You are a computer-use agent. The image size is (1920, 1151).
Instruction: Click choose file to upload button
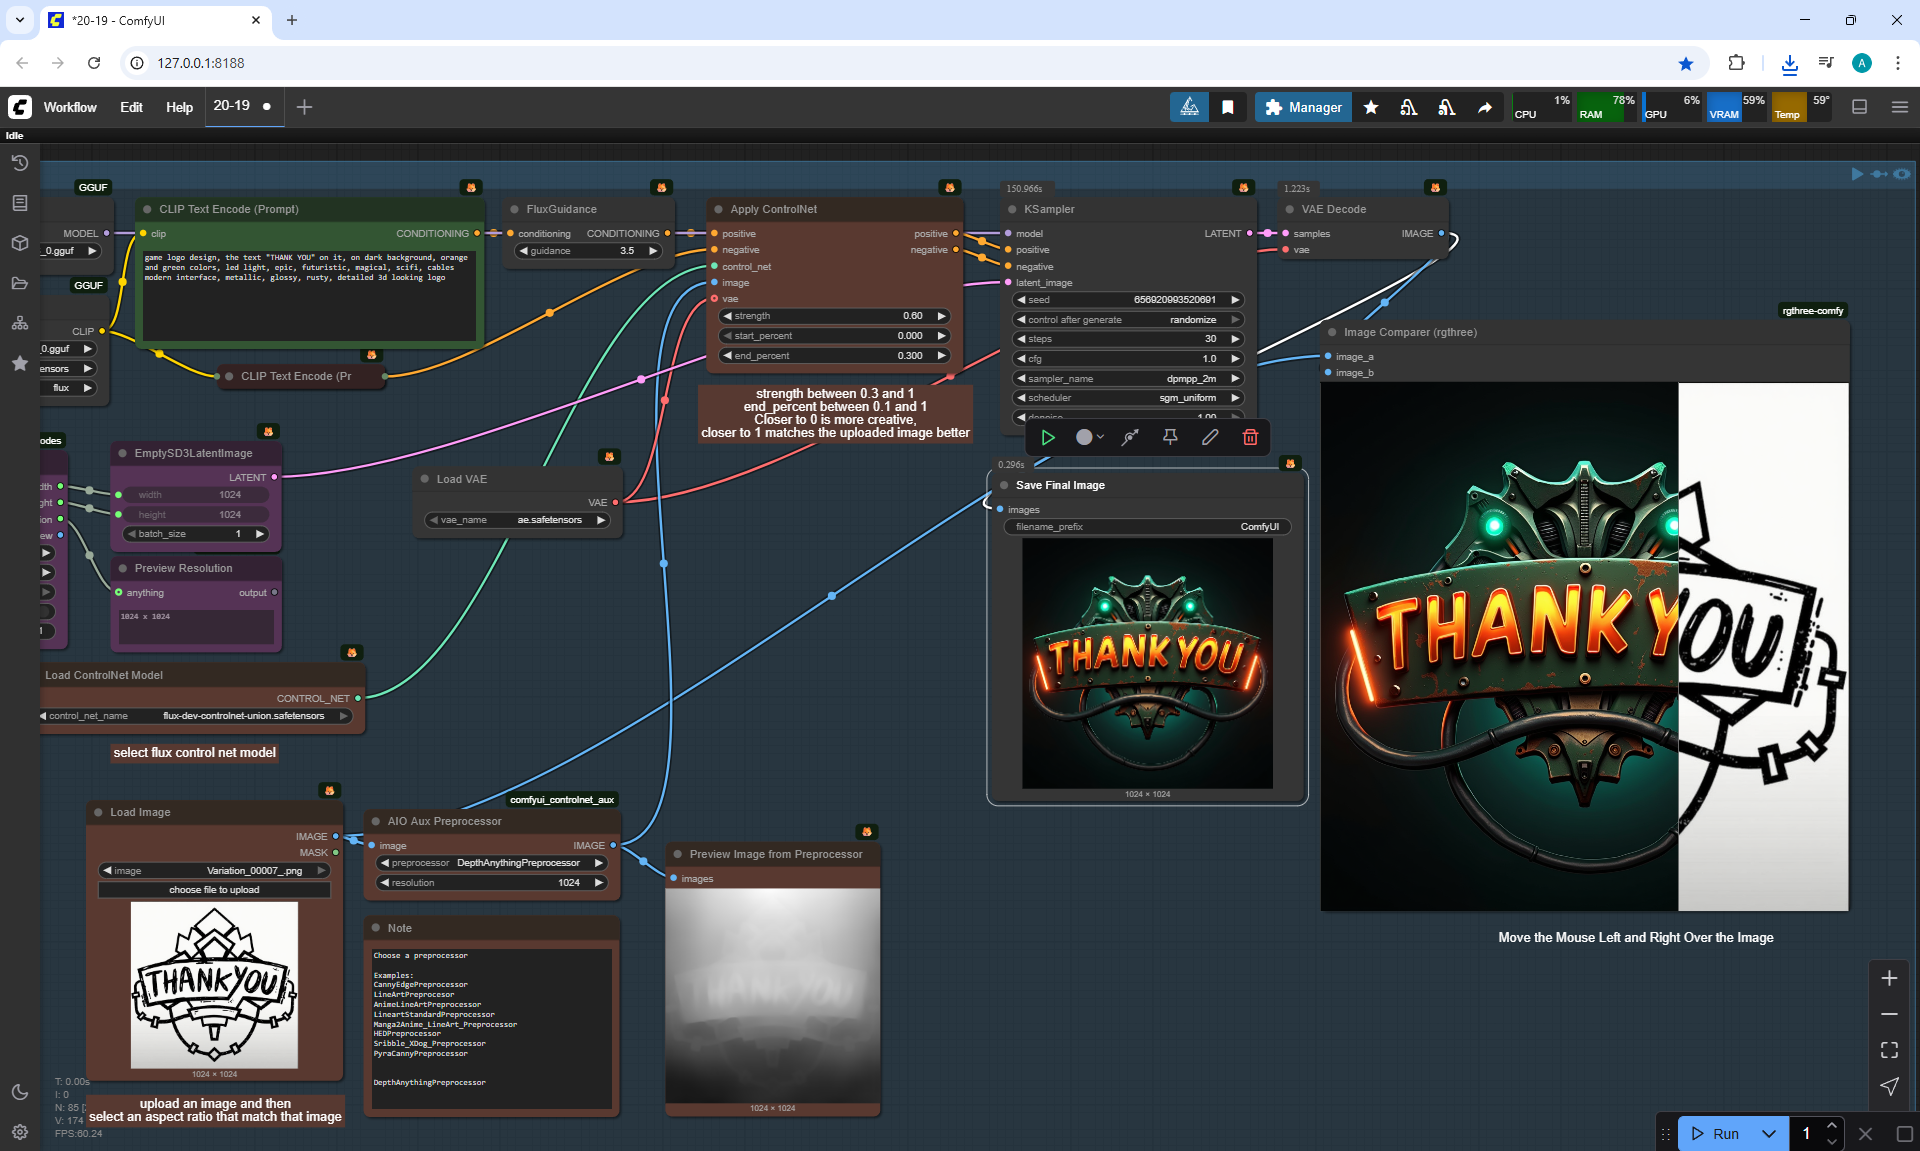click(x=214, y=889)
